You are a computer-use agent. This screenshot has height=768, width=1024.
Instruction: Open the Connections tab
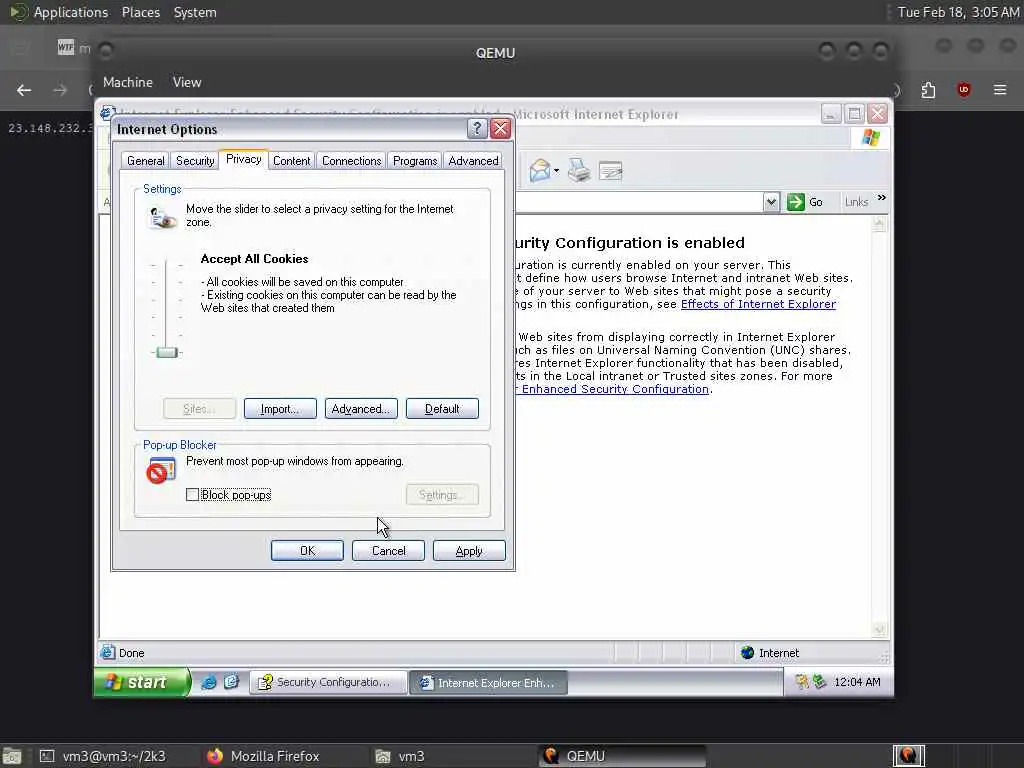click(x=351, y=161)
